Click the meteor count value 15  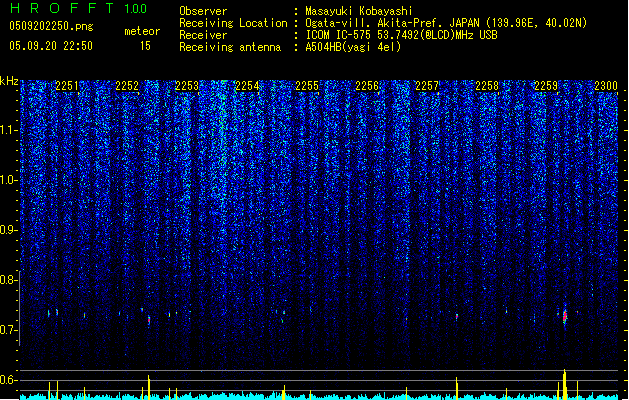coord(145,46)
